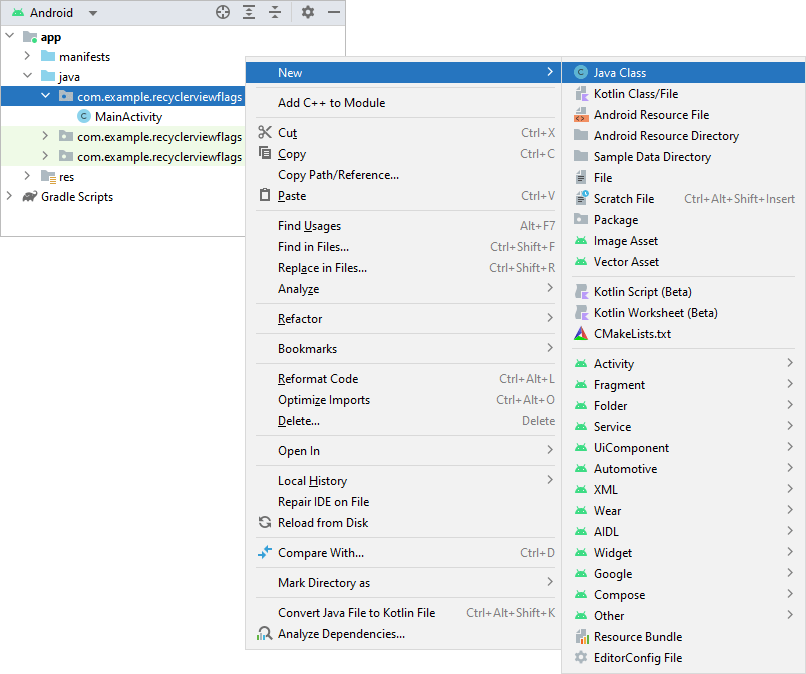Choose Find in Files entry

coord(403,247)
